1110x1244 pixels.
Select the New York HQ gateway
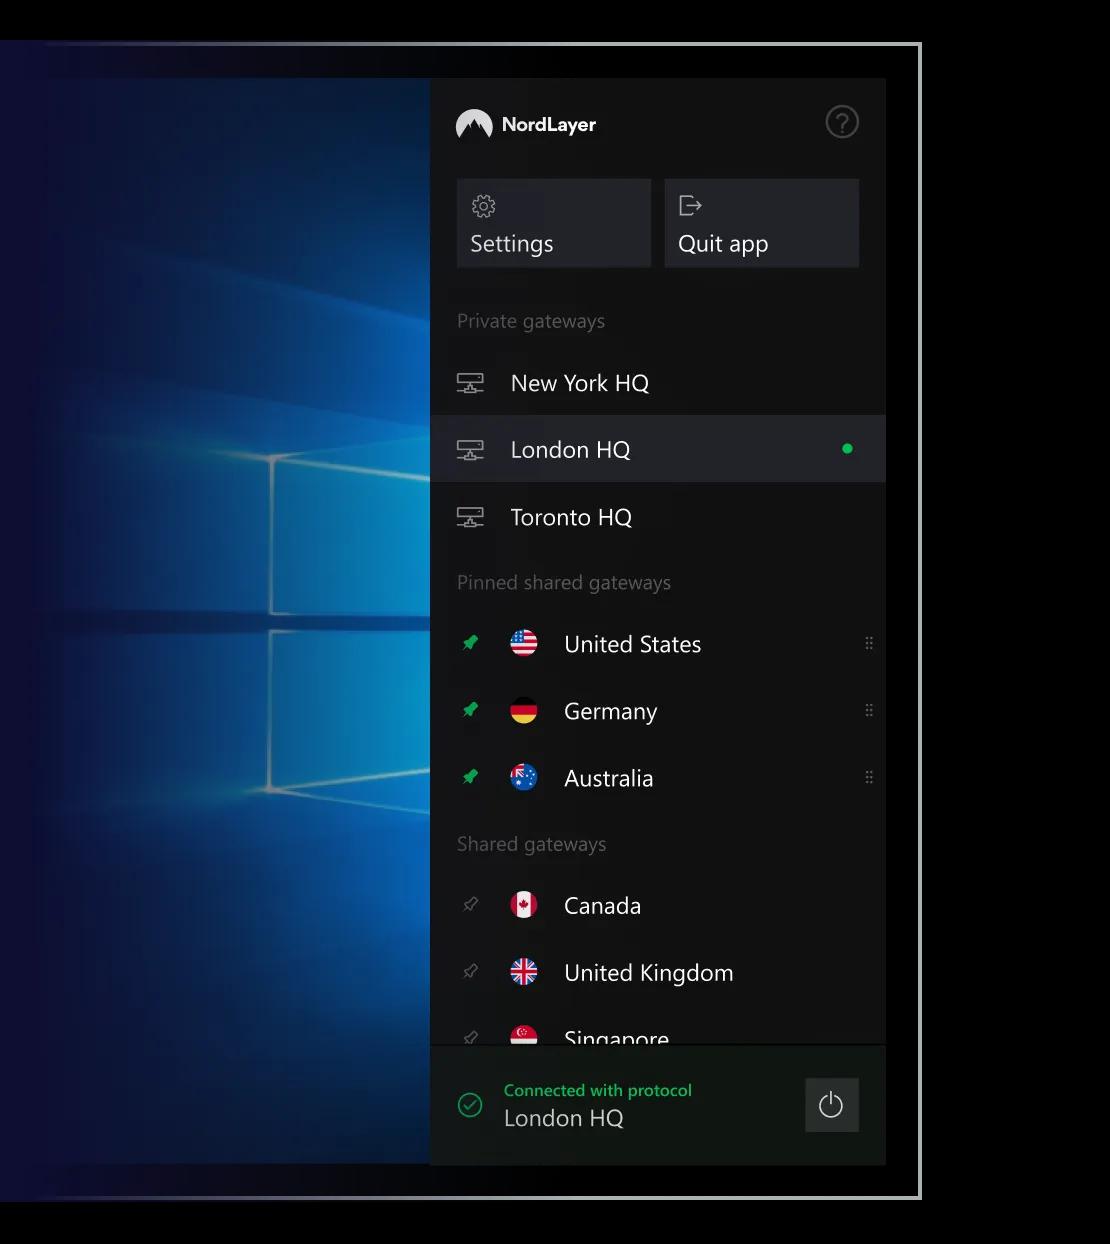579,383
